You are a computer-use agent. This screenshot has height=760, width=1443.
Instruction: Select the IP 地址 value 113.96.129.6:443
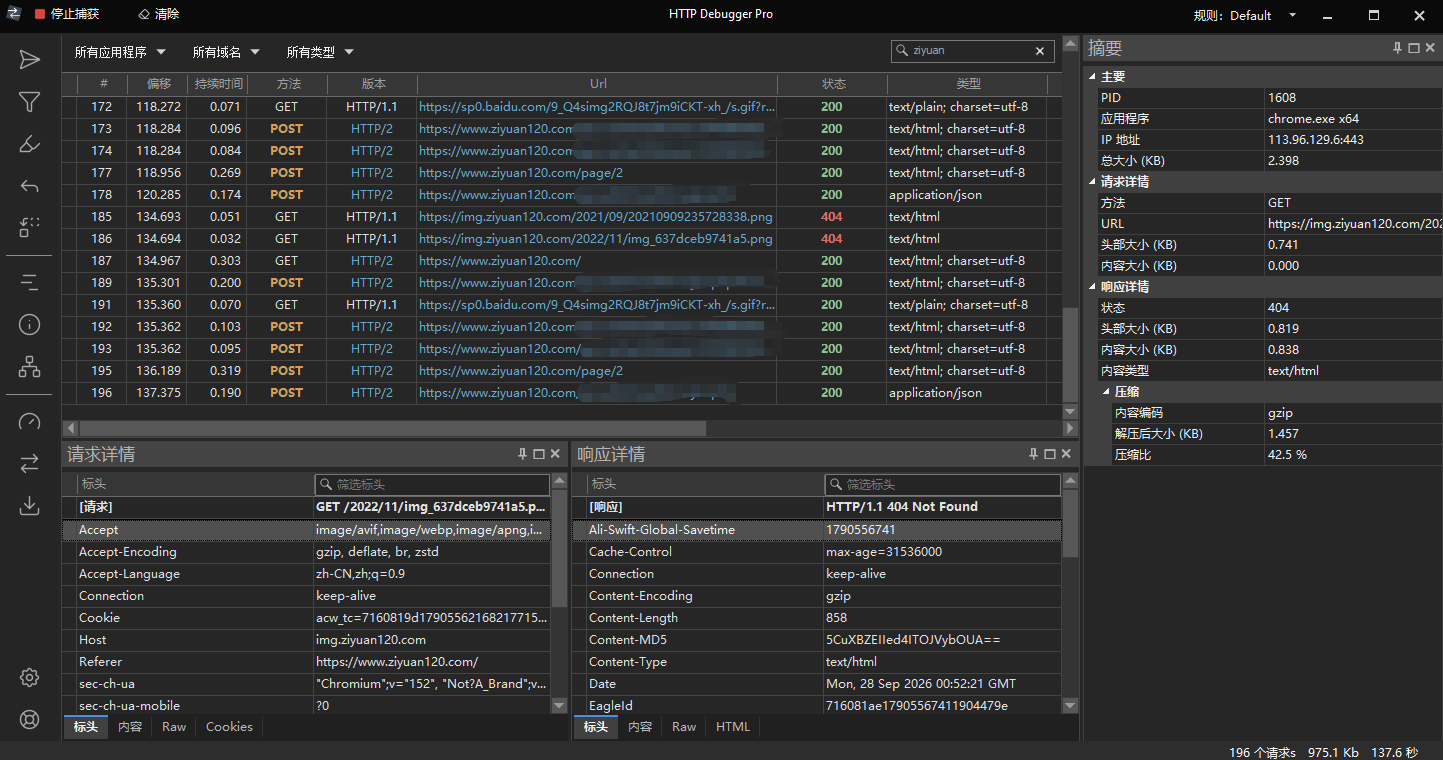click(x=1315, y=140)
